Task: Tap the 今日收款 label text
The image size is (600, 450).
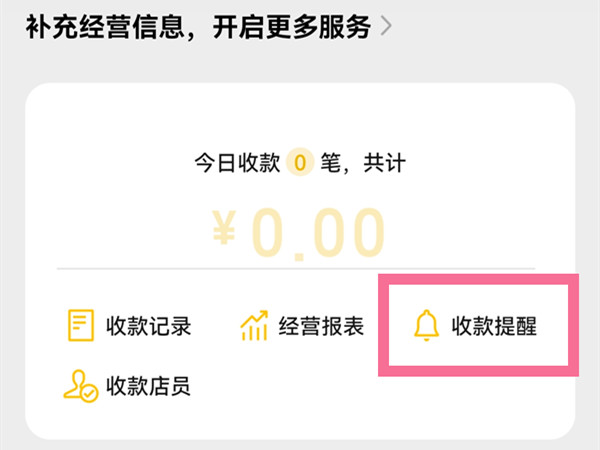Action: tap(237, 161)
